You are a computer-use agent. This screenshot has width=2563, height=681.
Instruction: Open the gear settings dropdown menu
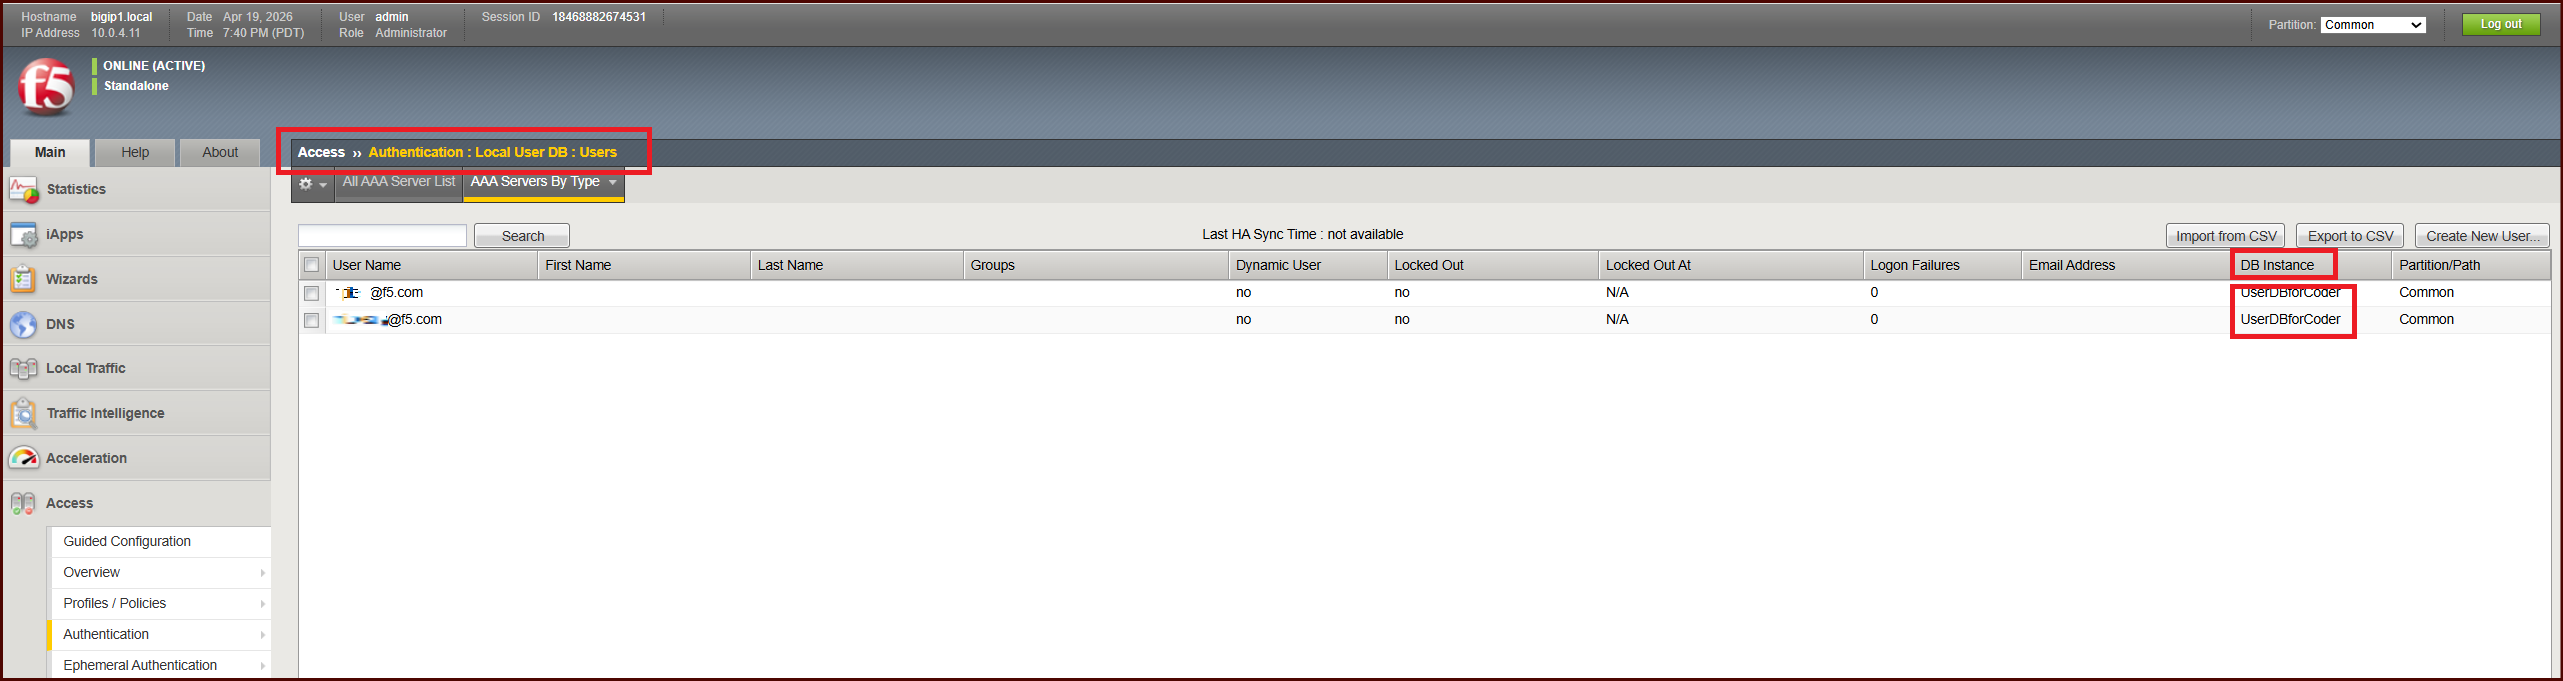[x=312, y=184]
